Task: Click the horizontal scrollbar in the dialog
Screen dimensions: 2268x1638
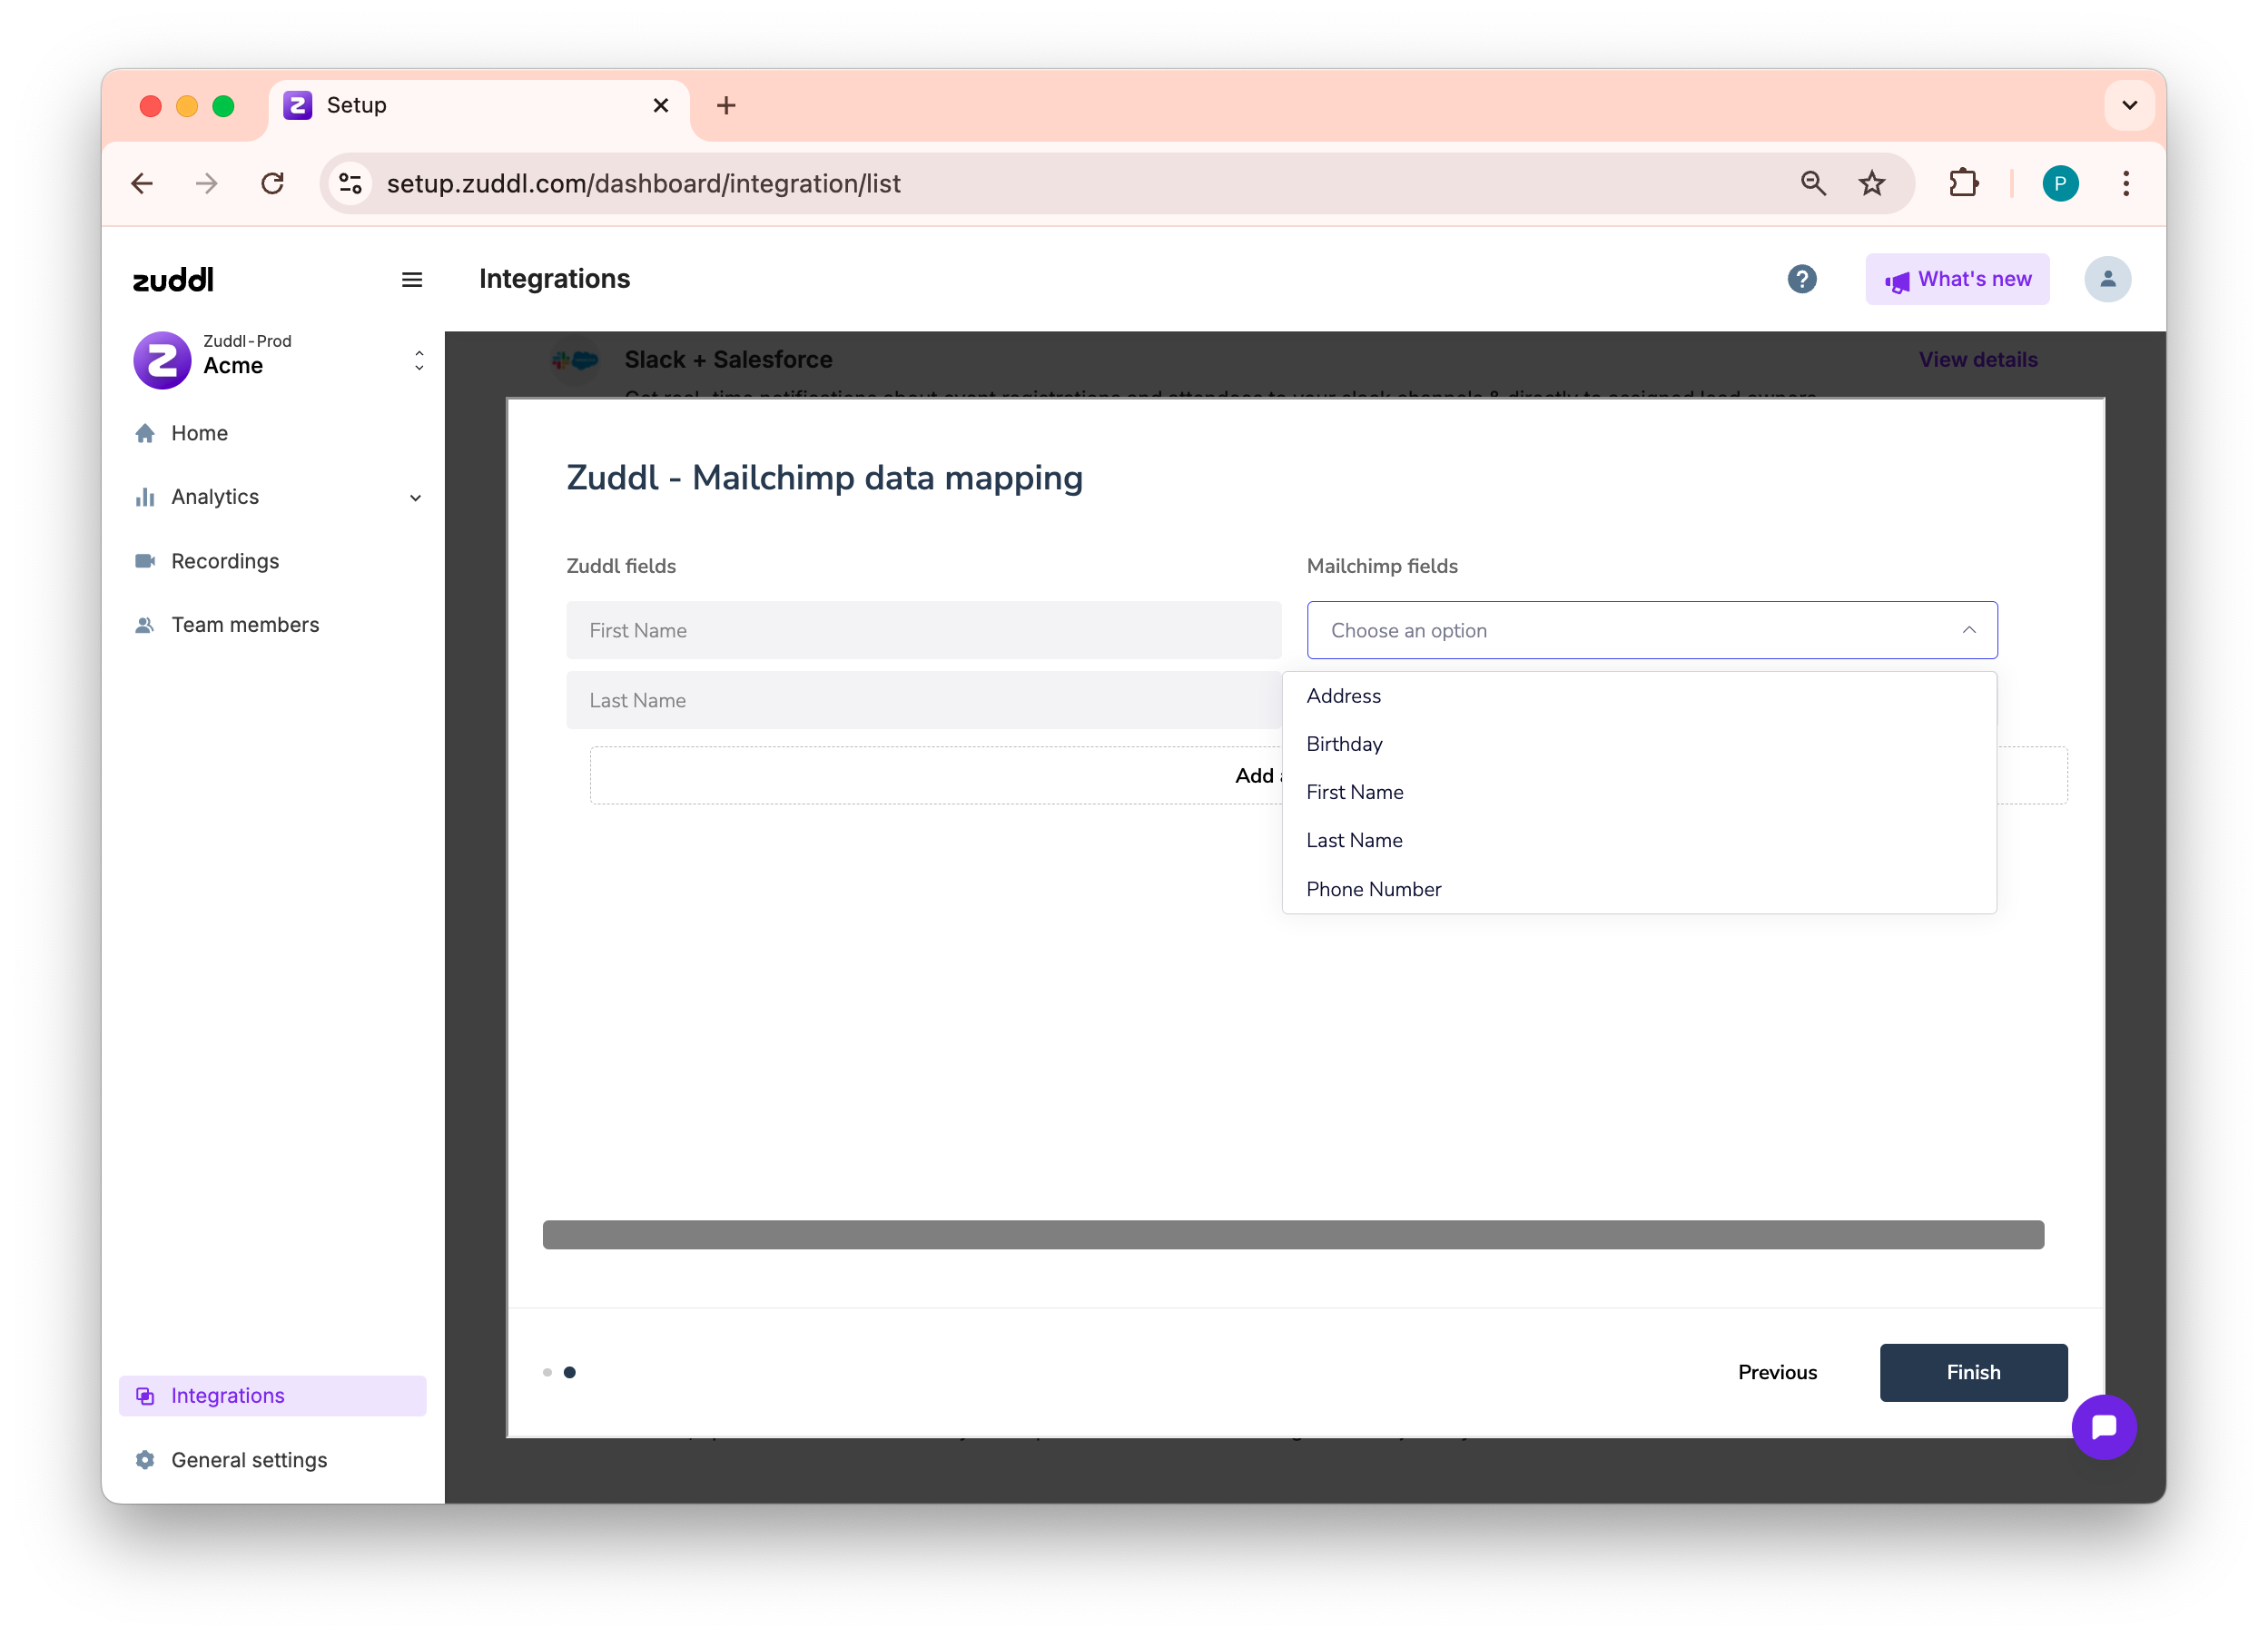Action: coord(1292,1234)
